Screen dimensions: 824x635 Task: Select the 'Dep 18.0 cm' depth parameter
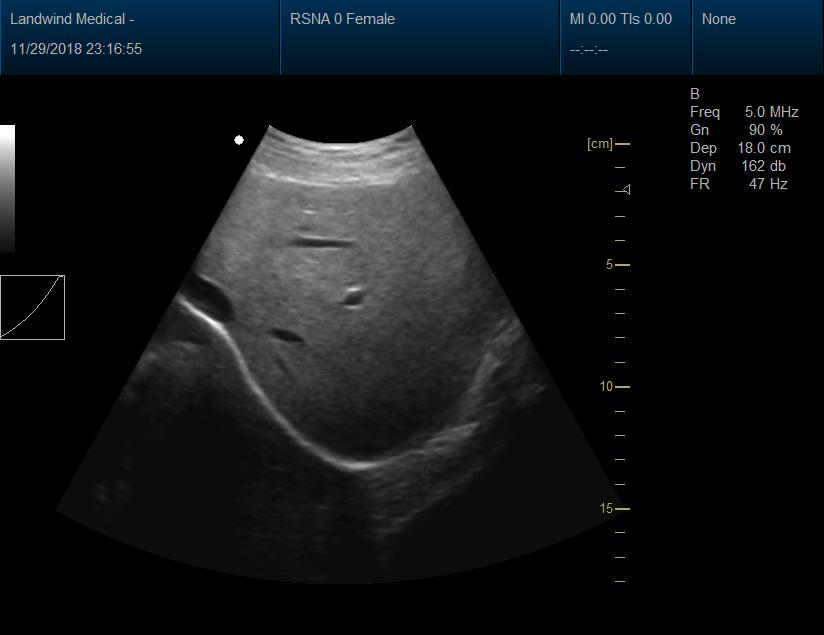[x=740, y=148]
